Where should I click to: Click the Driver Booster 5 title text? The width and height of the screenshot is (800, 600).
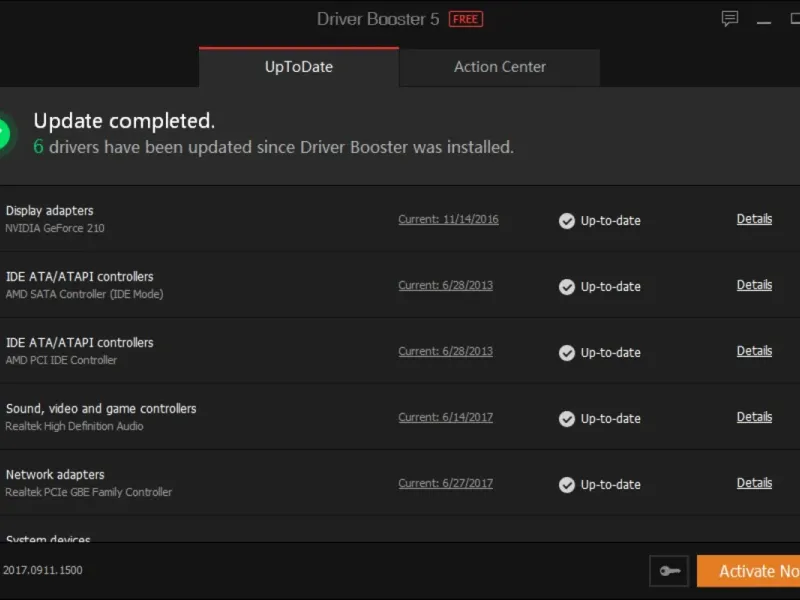coord(378,19)
